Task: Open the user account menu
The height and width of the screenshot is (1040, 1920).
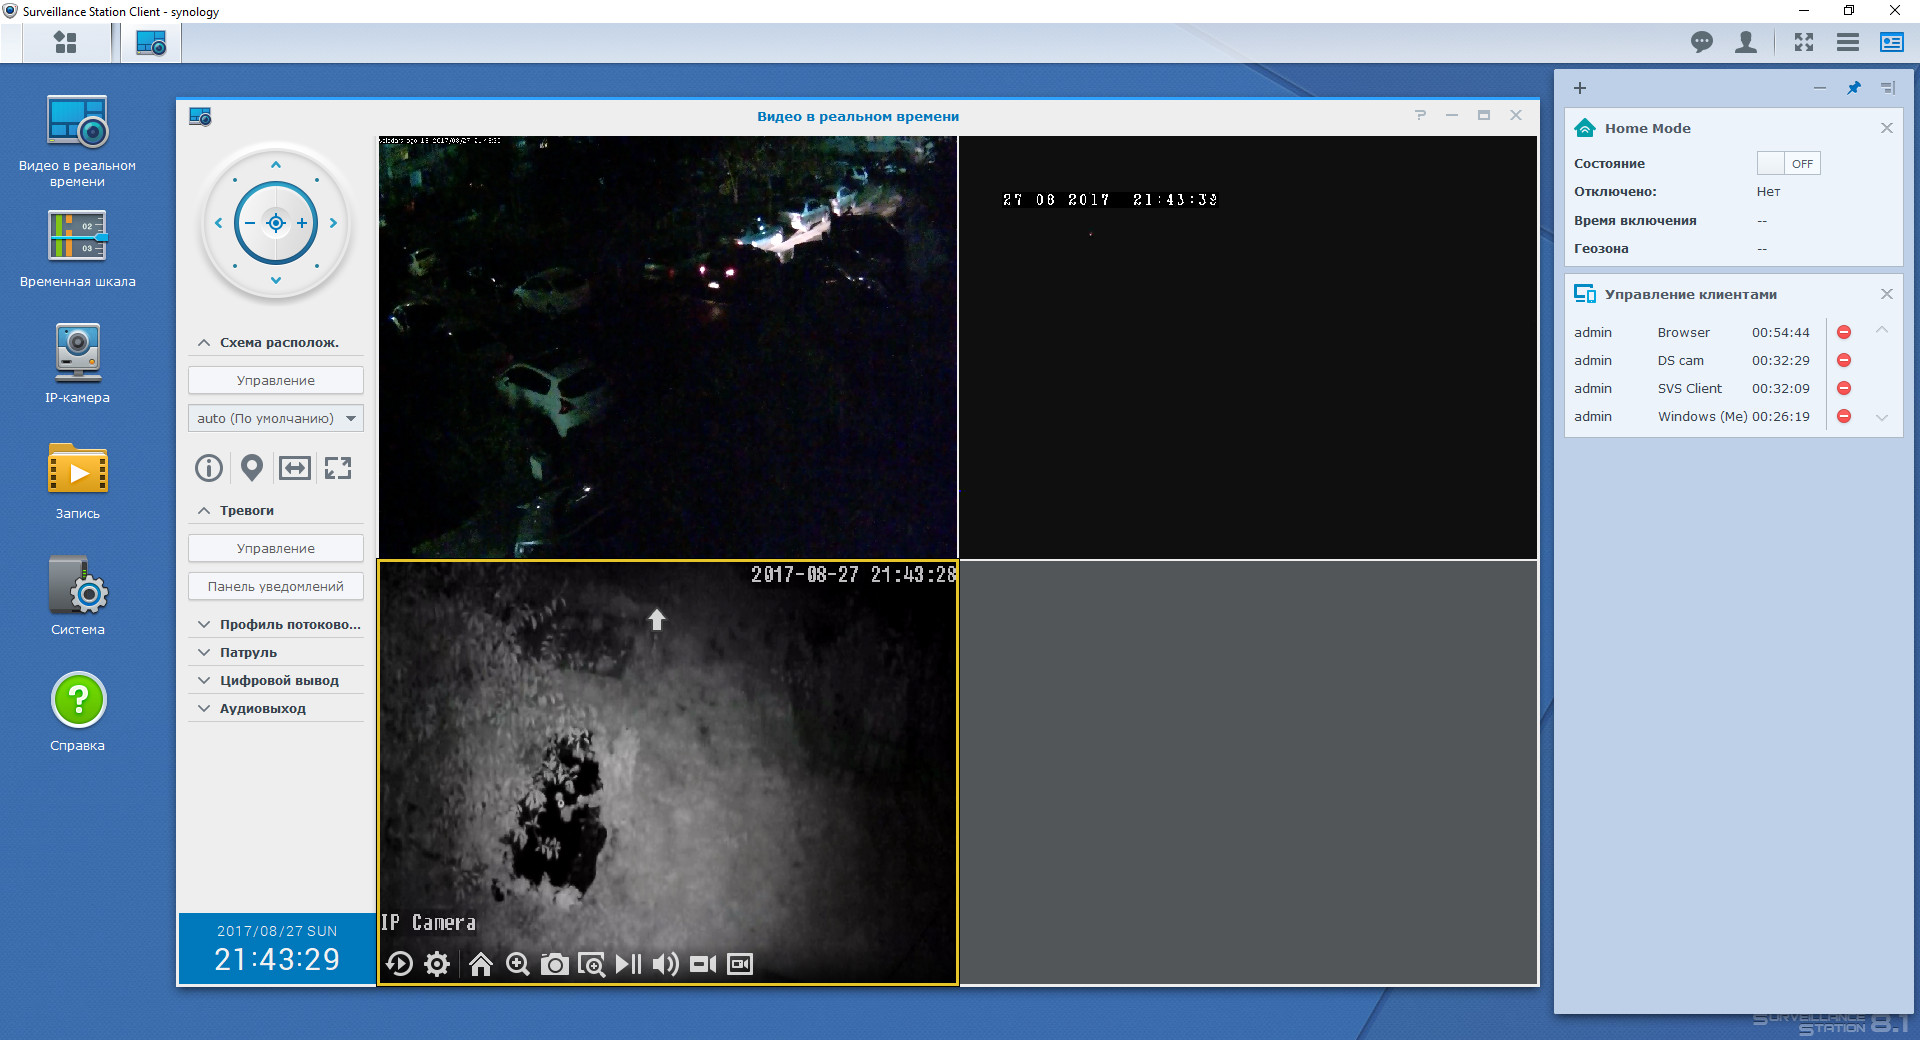Action: point(1746,42)
